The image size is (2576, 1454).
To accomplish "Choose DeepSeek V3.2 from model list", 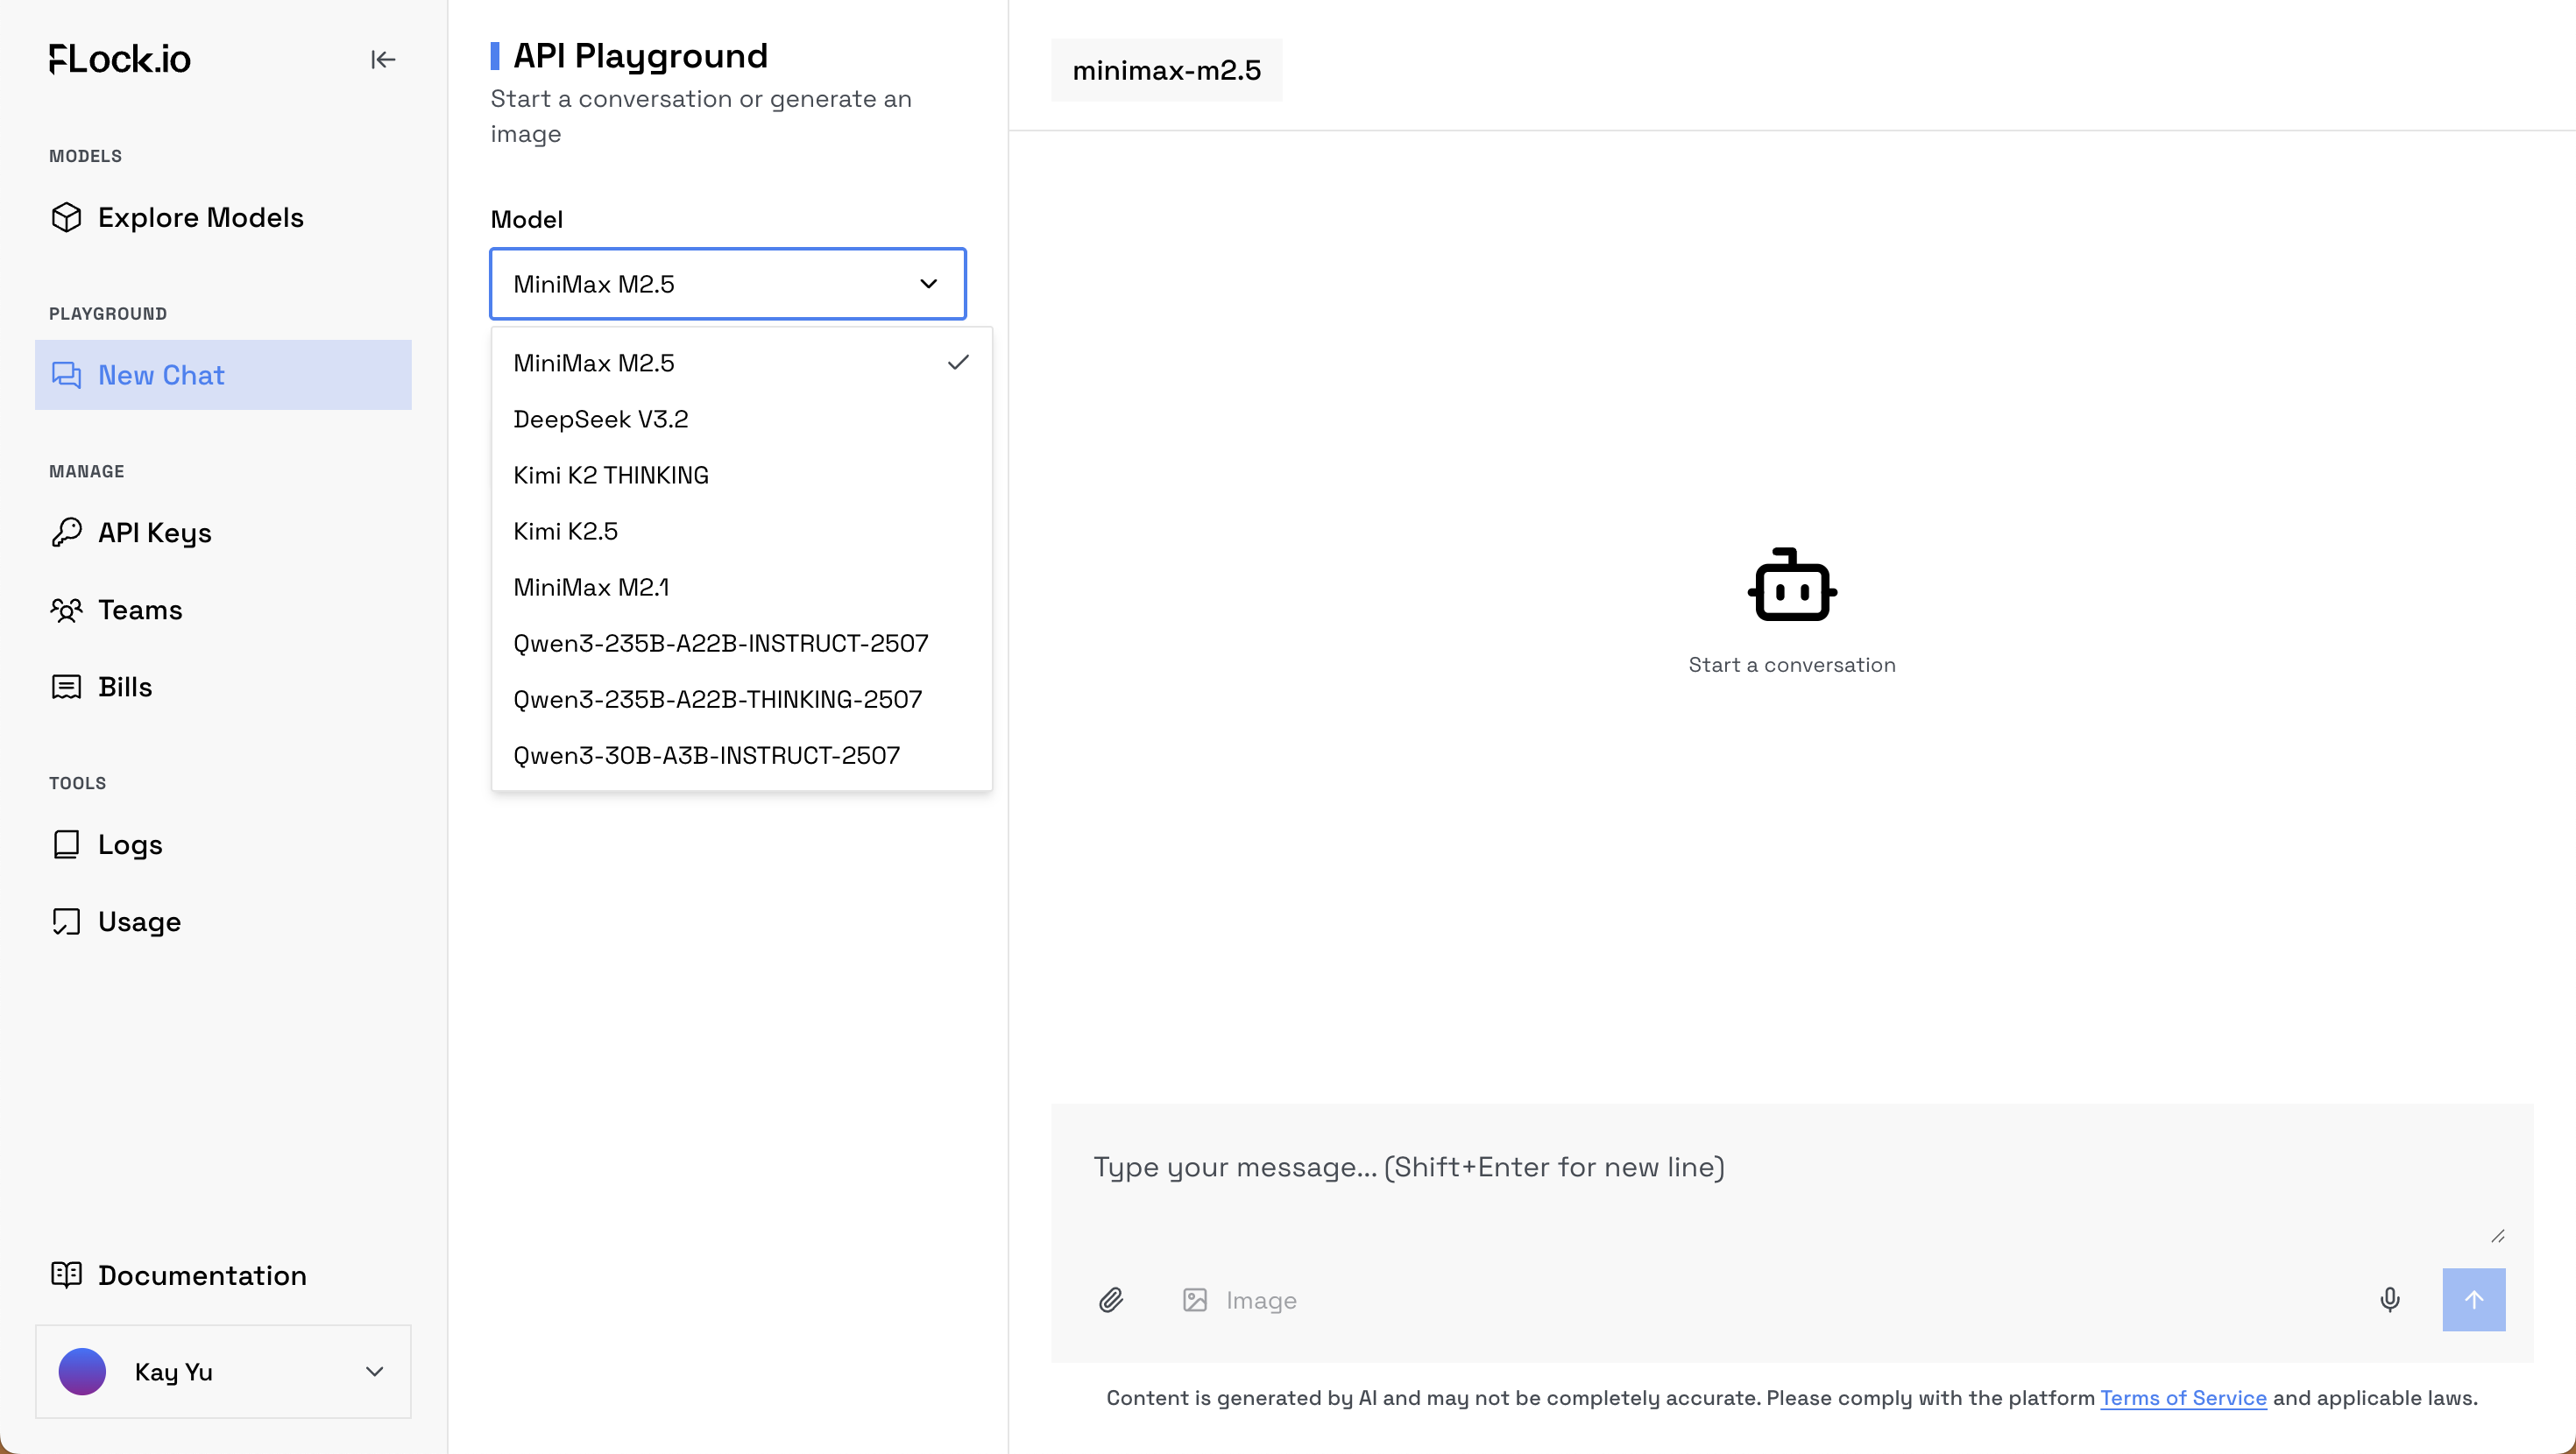I will tap(601, 419).
